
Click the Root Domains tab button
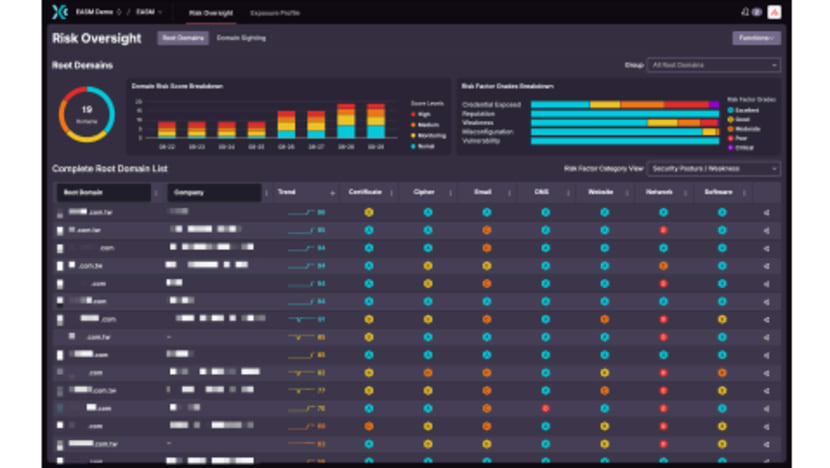[183, 38]
